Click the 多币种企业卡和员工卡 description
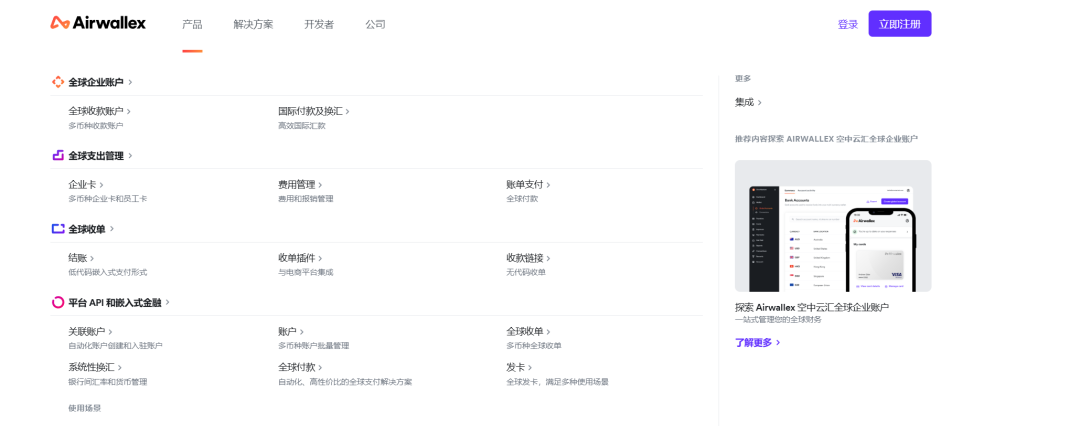Screen dimensions: 1080x426 point(107,199)
